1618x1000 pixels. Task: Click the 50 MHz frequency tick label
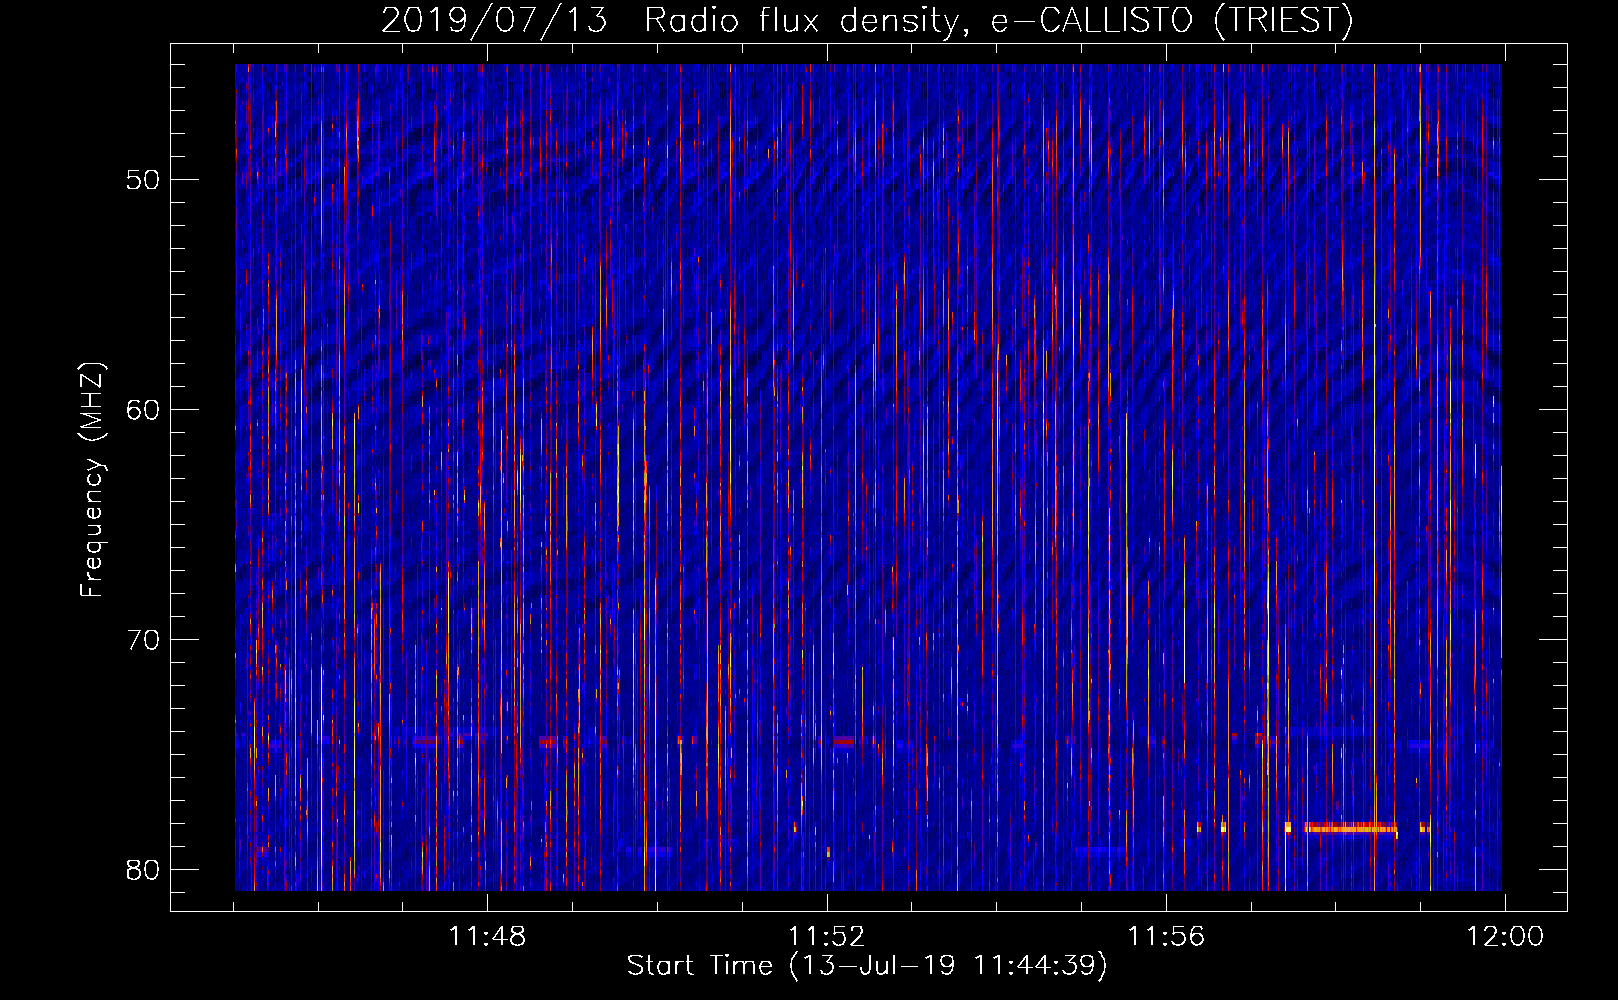144,180
